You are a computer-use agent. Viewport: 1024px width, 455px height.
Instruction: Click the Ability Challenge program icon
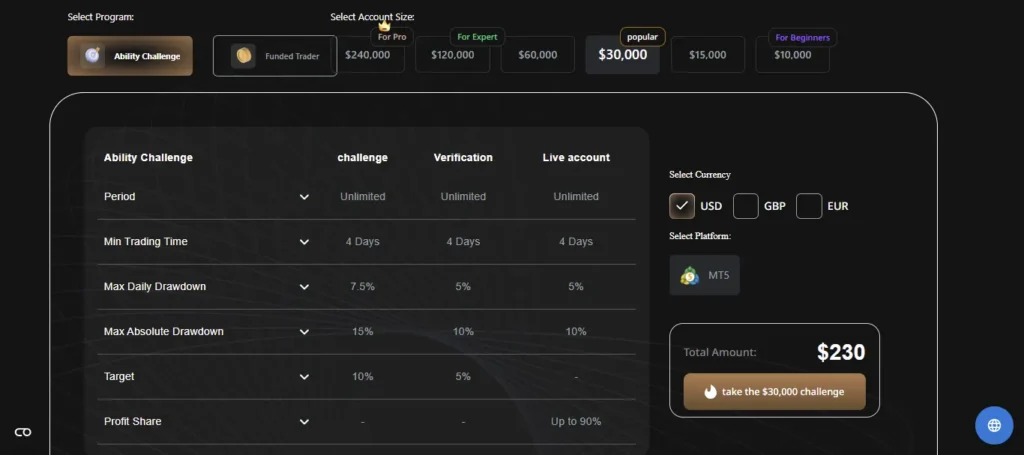coord(92,55)
